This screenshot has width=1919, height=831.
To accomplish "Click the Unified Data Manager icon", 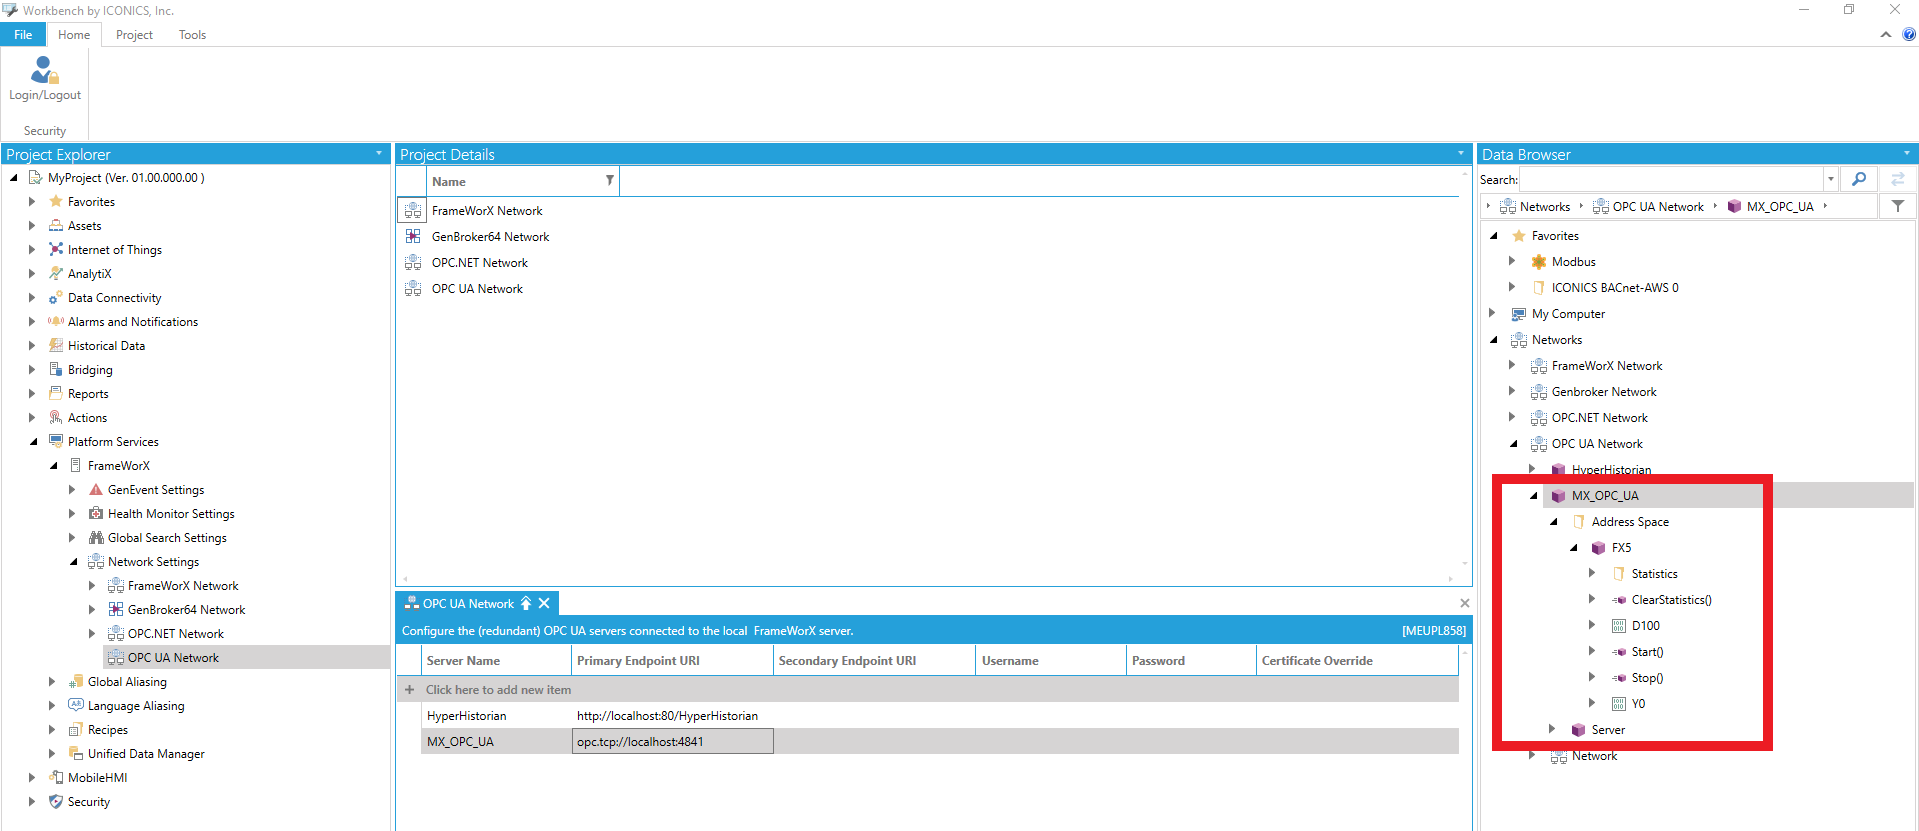I will (76, 754).
